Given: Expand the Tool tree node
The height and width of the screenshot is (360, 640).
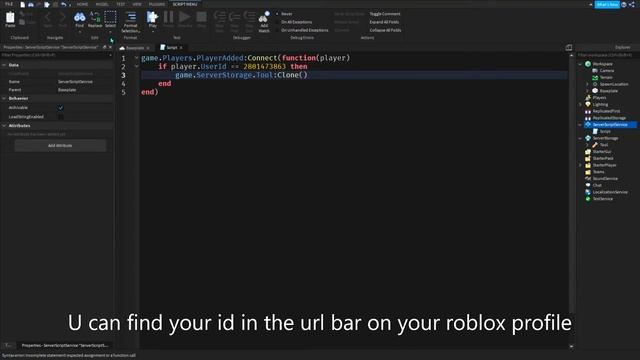Looking at the screenshot, I should point(587,145).
